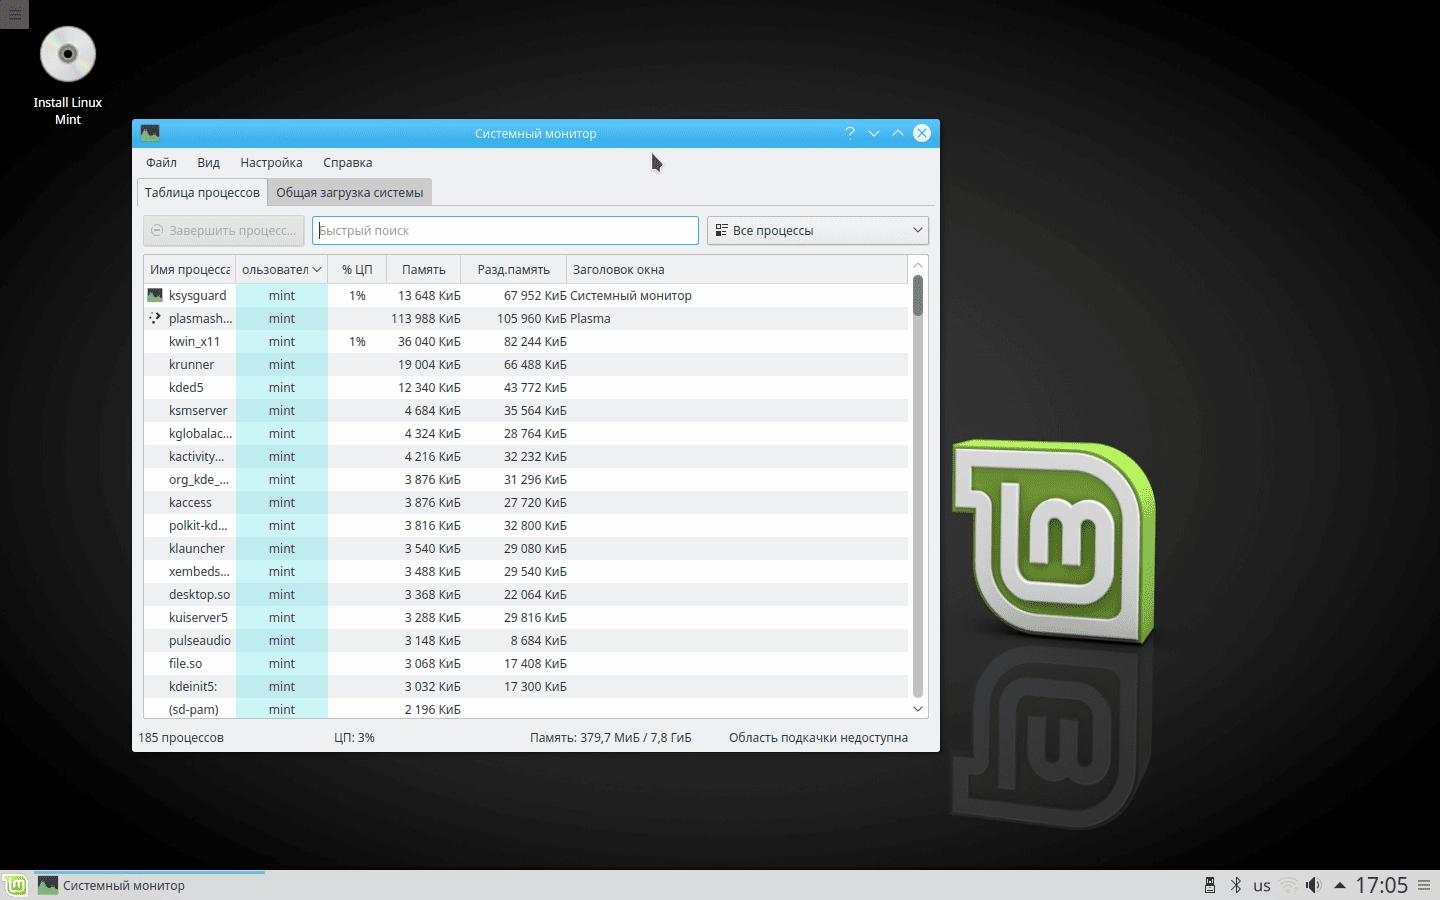The image size is (1440, 900).
Task: Click the Заголовок окна column header
Action: [x=737, y=269]
